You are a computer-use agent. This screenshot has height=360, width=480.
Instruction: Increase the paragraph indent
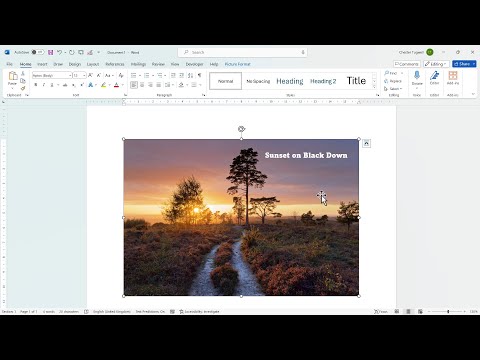[x=181, y=75]
